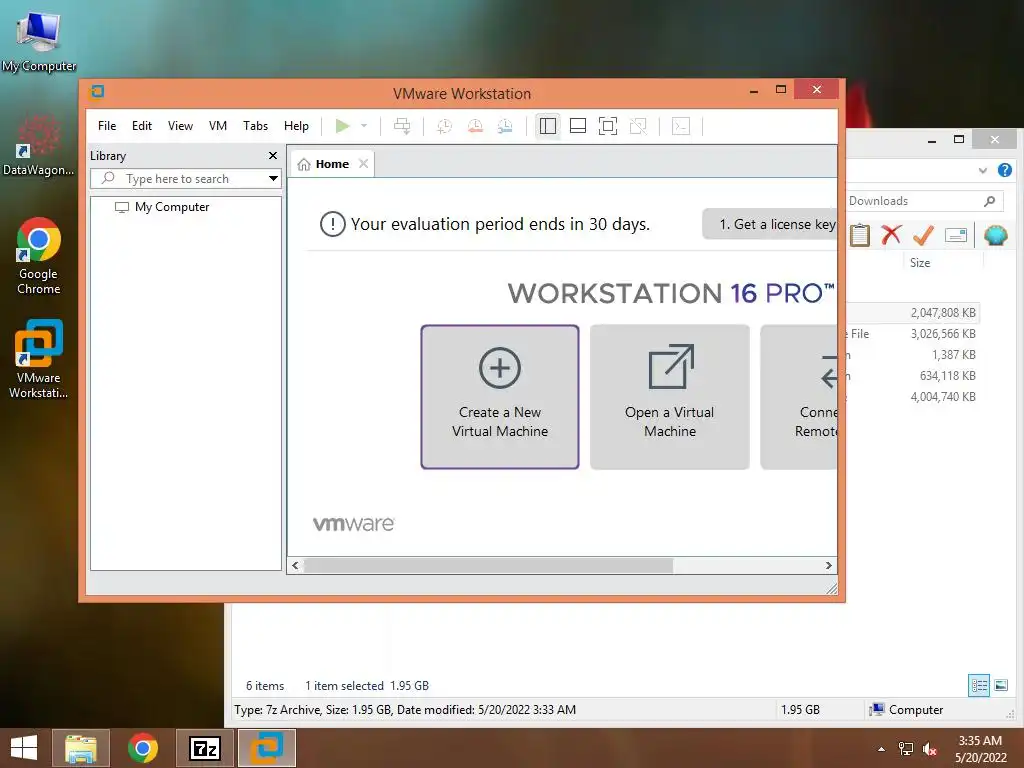1024x768 pixels.
Task: Click Send Ctrl+Alt+Del toolbar icon
Action: click(402, 126)
